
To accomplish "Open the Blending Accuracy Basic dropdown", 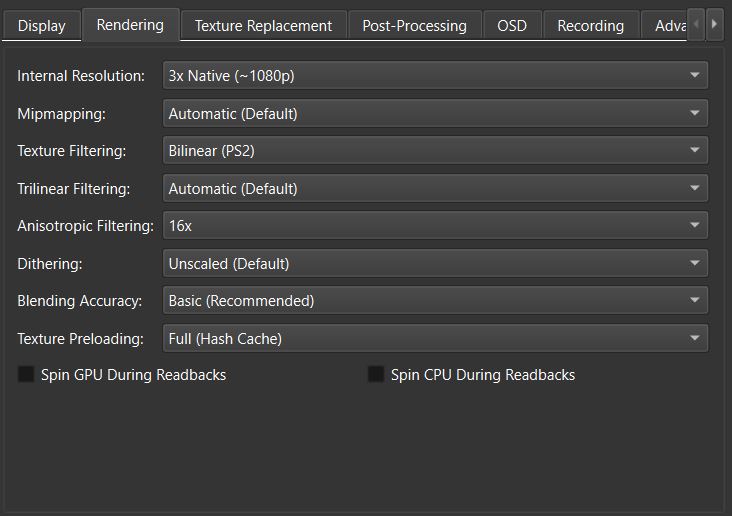I will [435, 301].
